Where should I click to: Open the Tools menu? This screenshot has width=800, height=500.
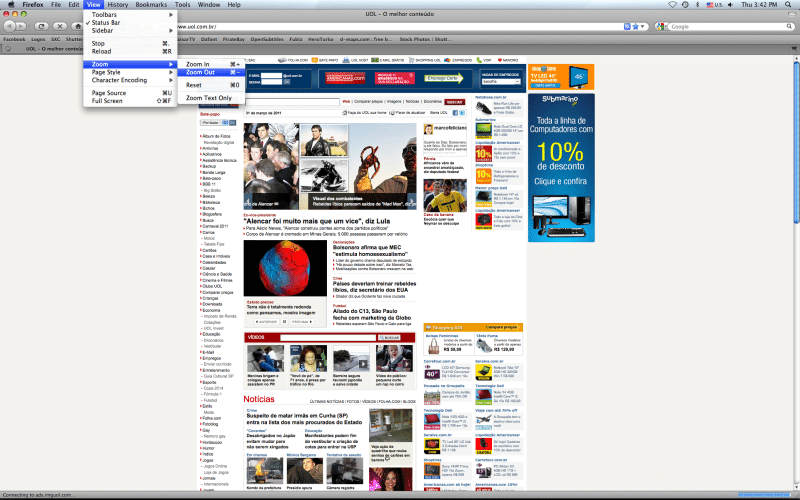pos(182,5)
